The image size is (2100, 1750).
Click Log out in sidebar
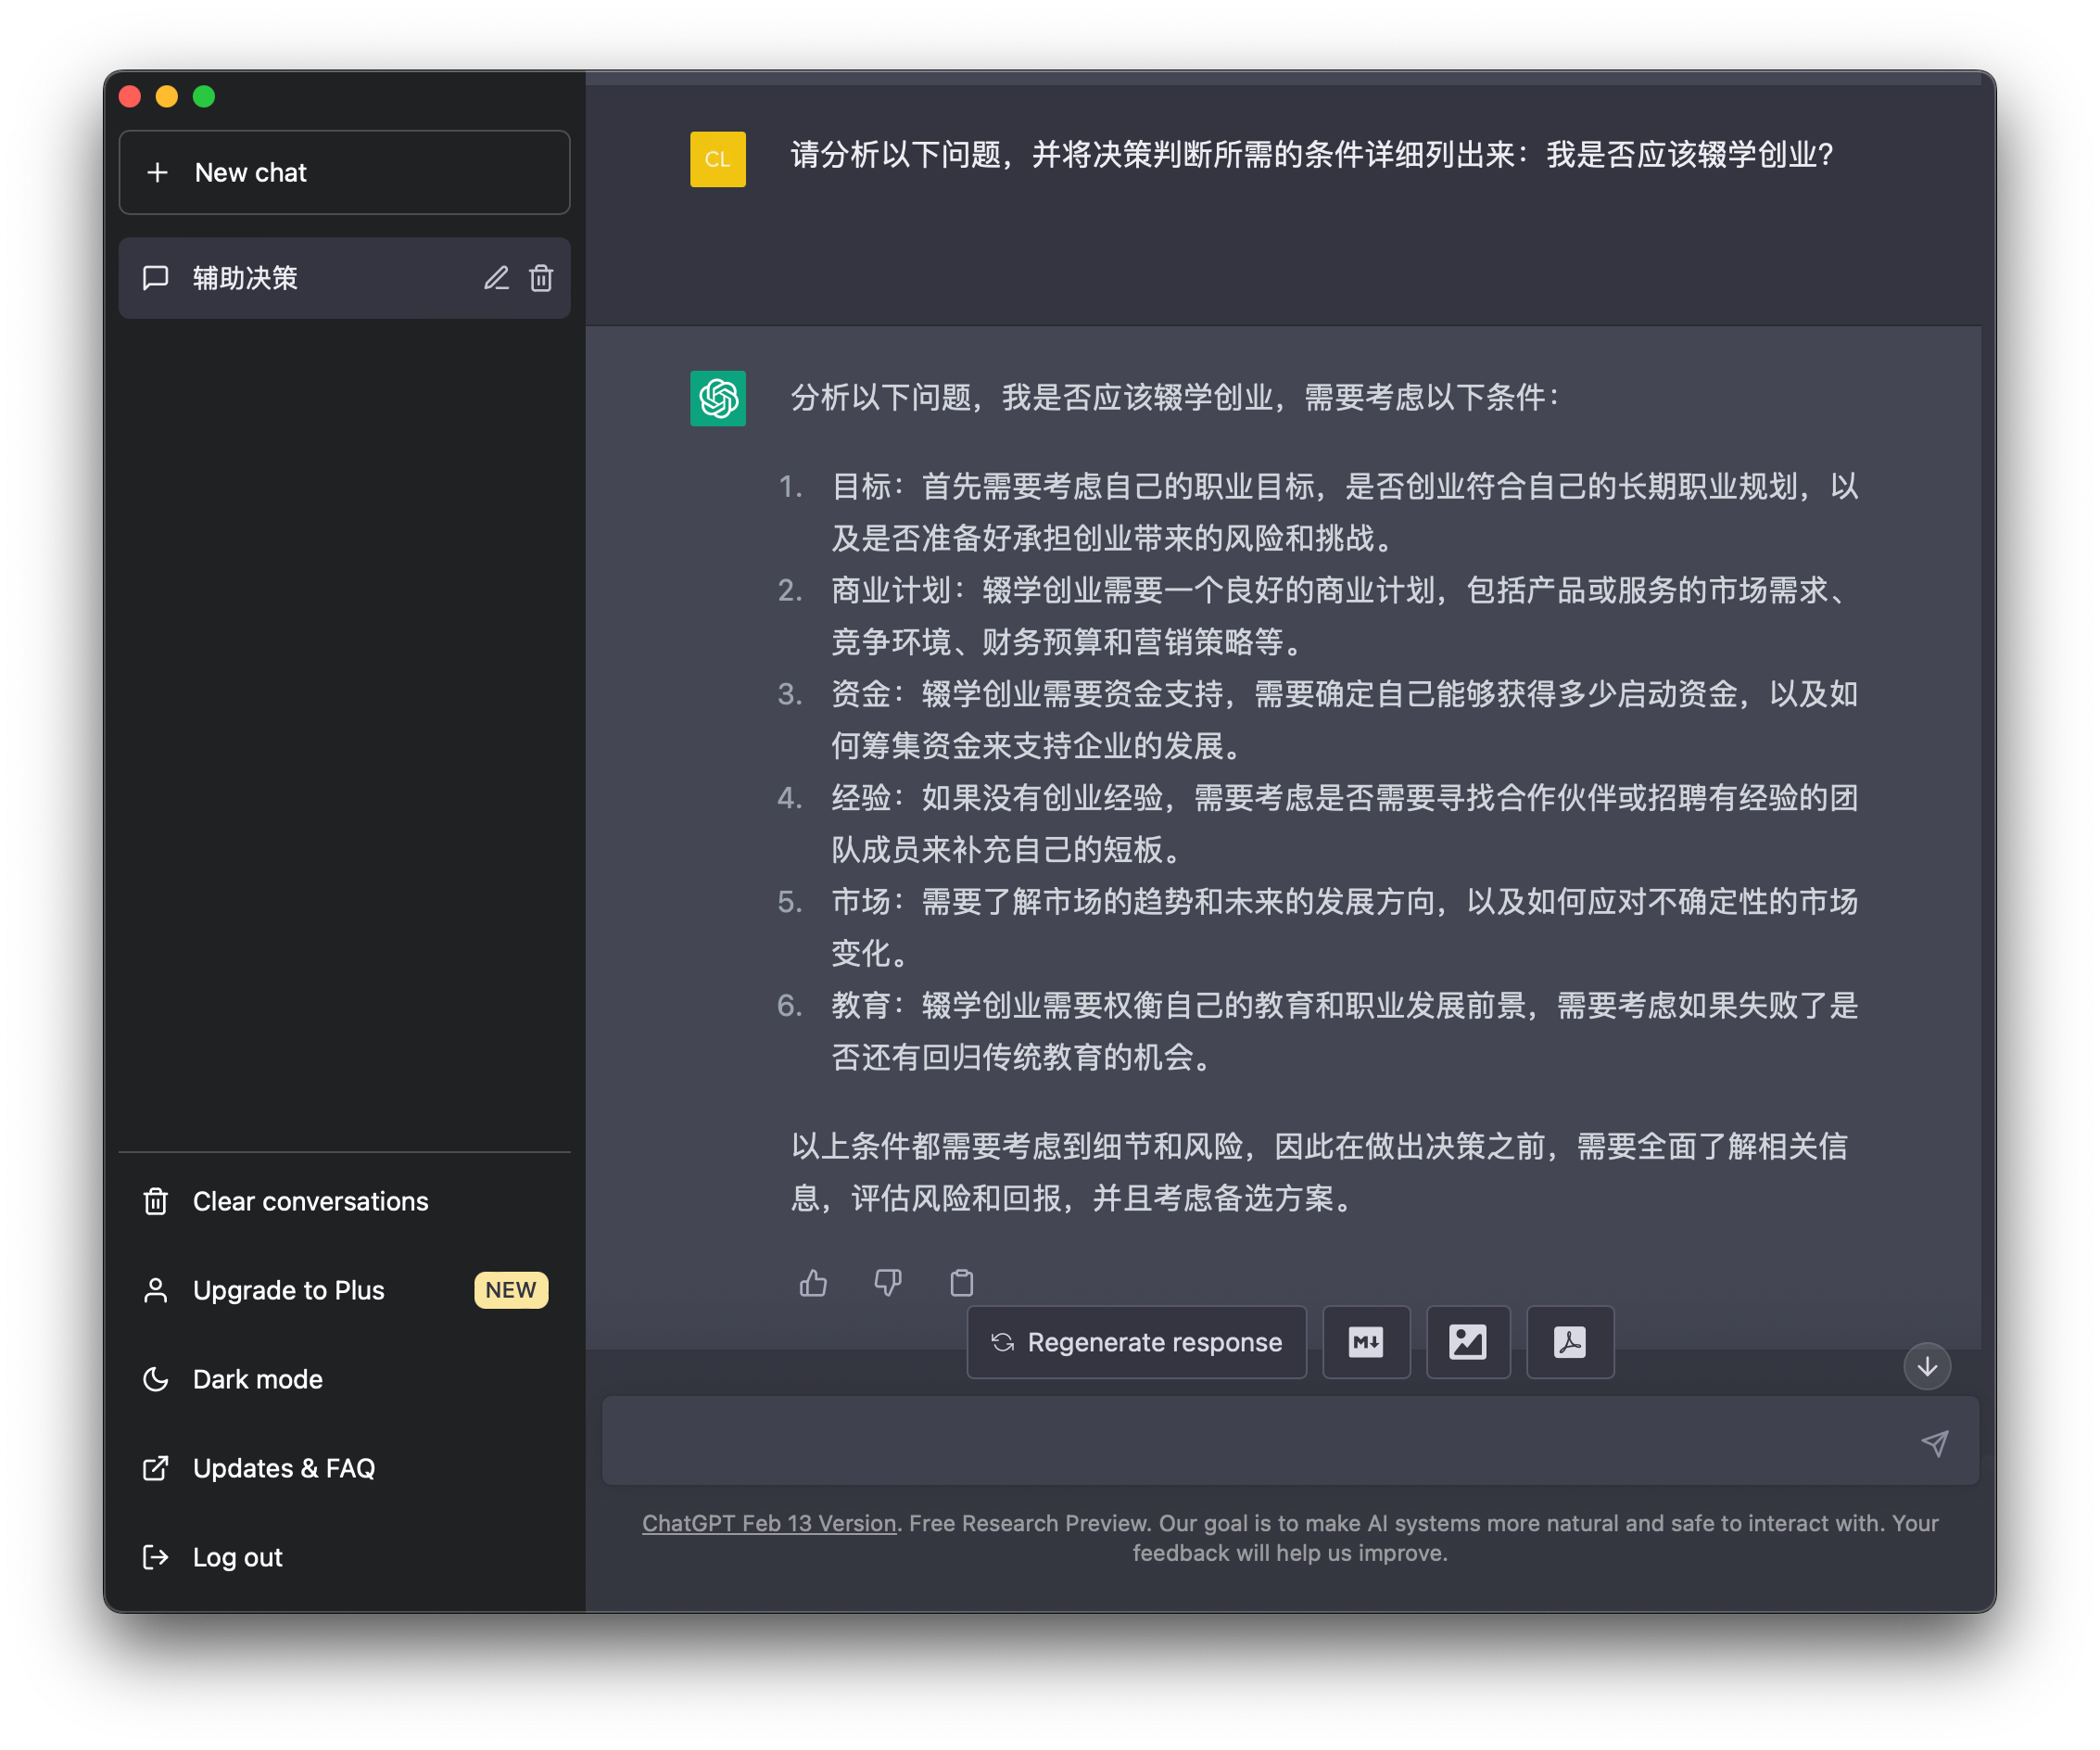coord(237,1557)
